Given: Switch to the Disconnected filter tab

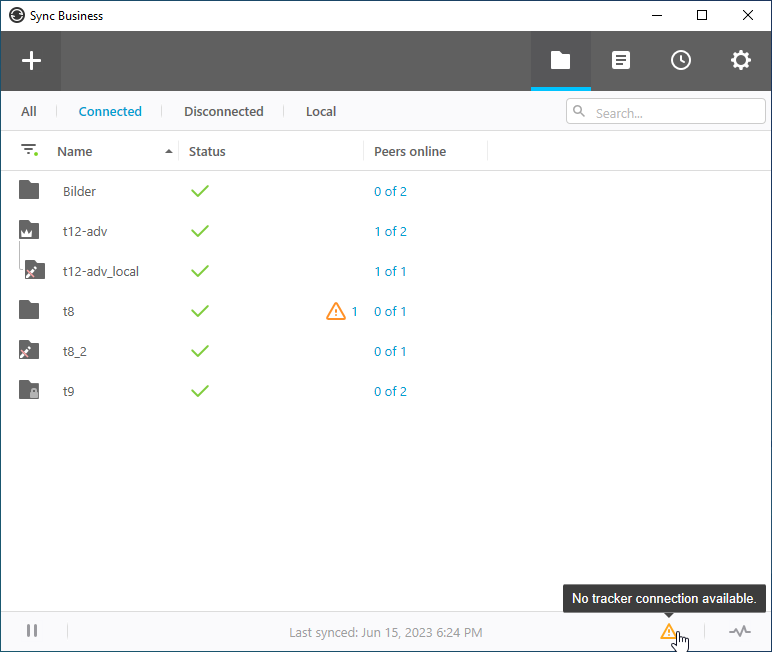Looking at the screenshot, I should point(223,112).
